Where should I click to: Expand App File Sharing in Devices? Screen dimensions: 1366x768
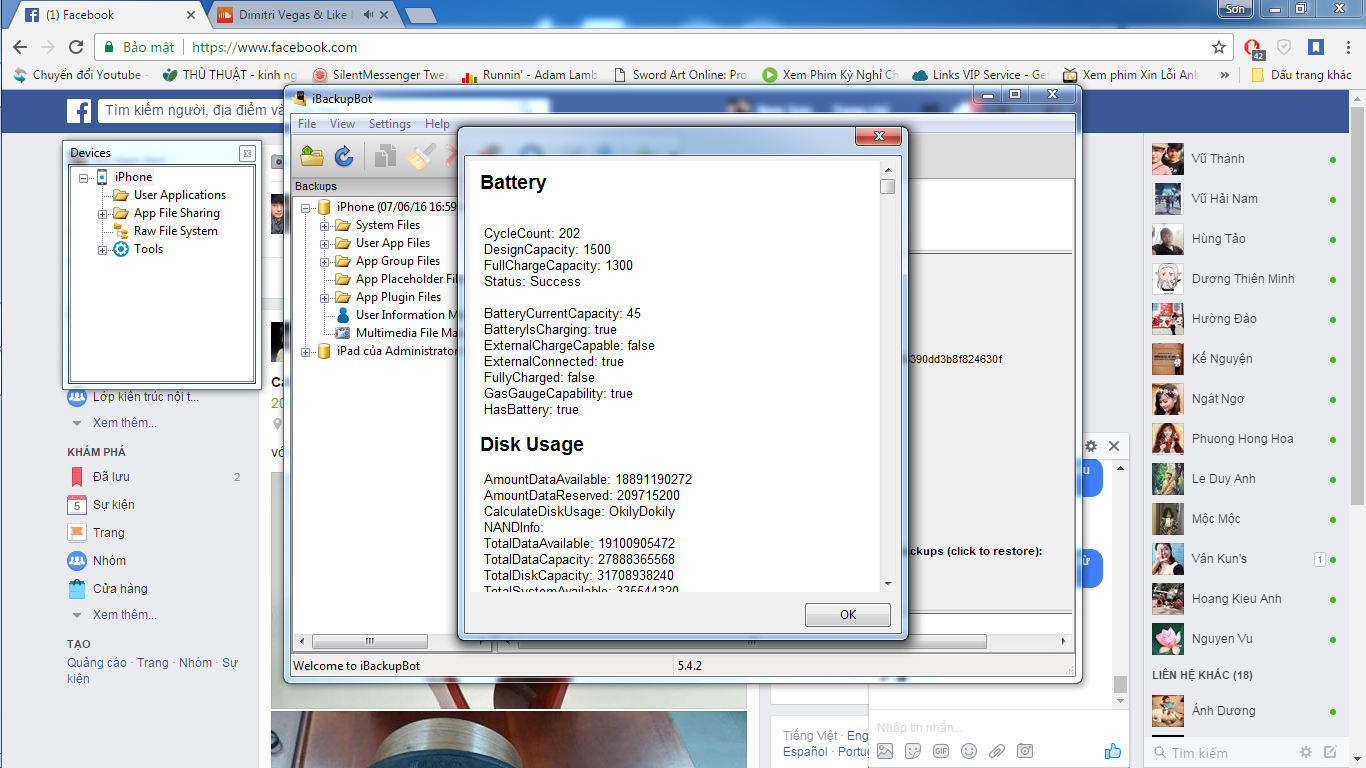(x=103, y=214)
